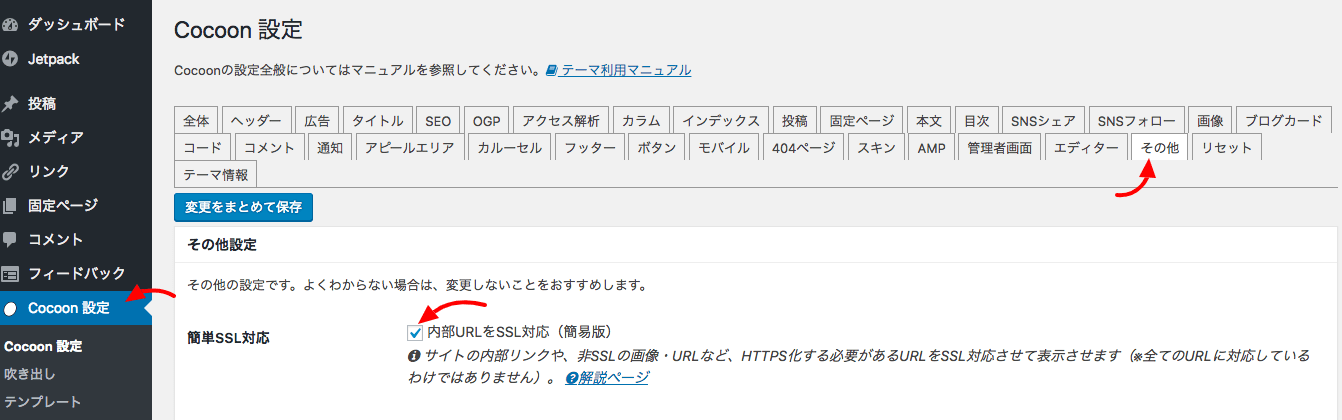Select the その他 tab
The height and width of the screenshot is (420, 1342).
click(x=1160, y=148)
